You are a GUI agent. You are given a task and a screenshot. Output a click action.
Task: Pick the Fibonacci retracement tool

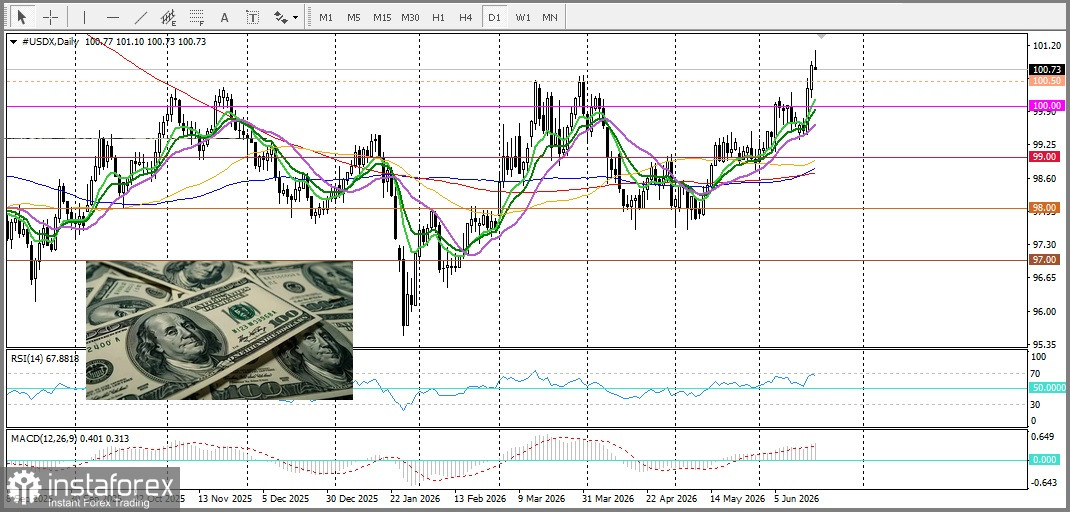click(x=197, y=16)
